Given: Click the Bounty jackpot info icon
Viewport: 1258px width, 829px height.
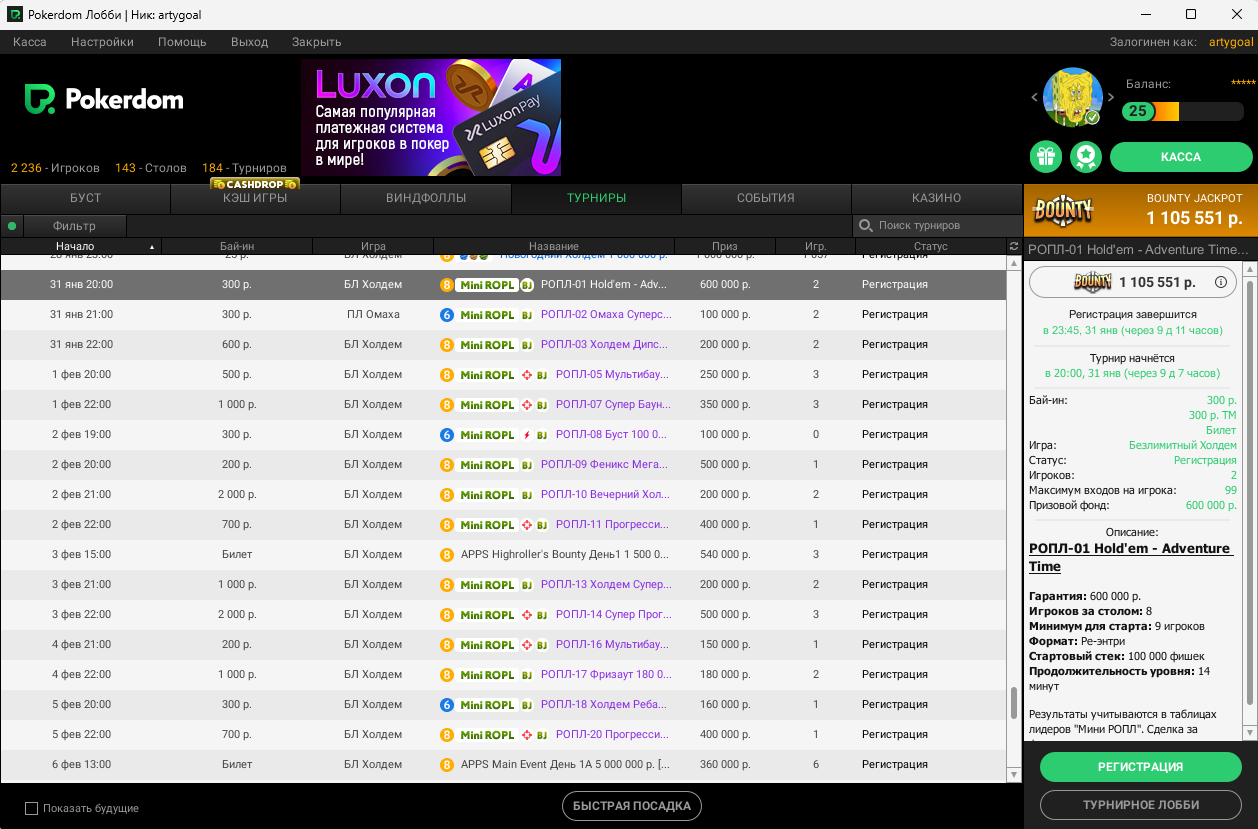Looking at the screenshot, I should click(1221, 283).
